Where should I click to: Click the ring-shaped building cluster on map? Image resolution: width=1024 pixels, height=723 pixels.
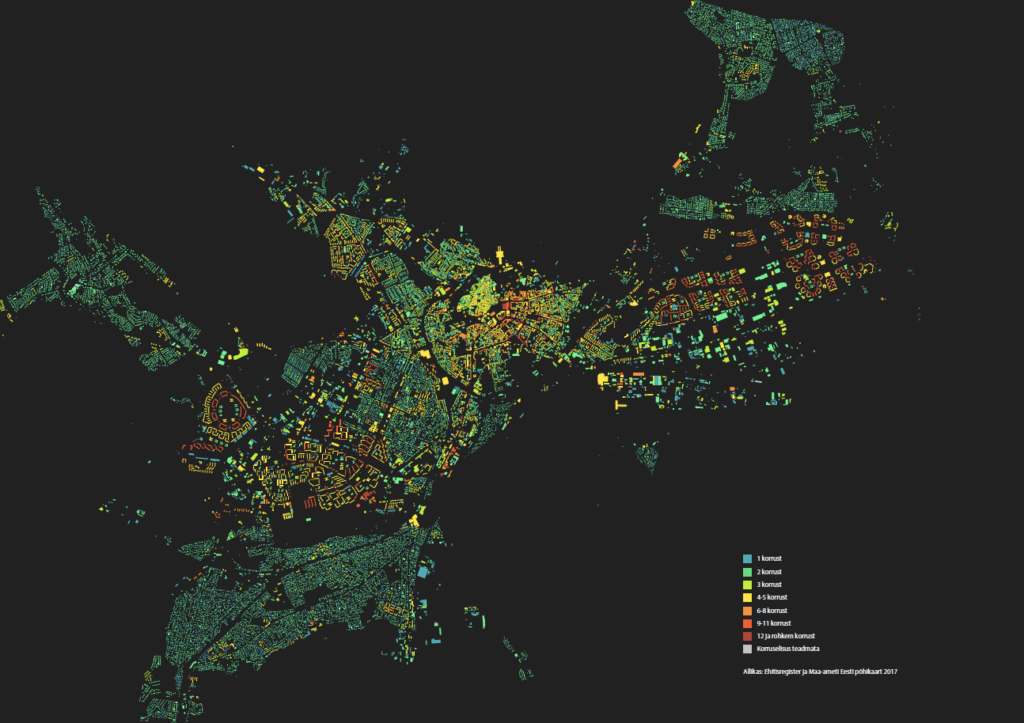[x=227, y=411]
